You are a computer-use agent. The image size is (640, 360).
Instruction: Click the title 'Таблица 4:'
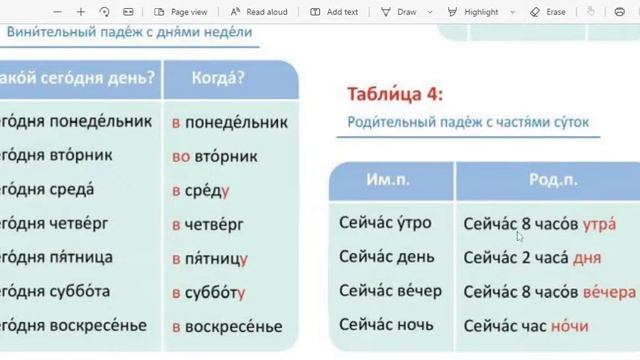pos(395,94)
